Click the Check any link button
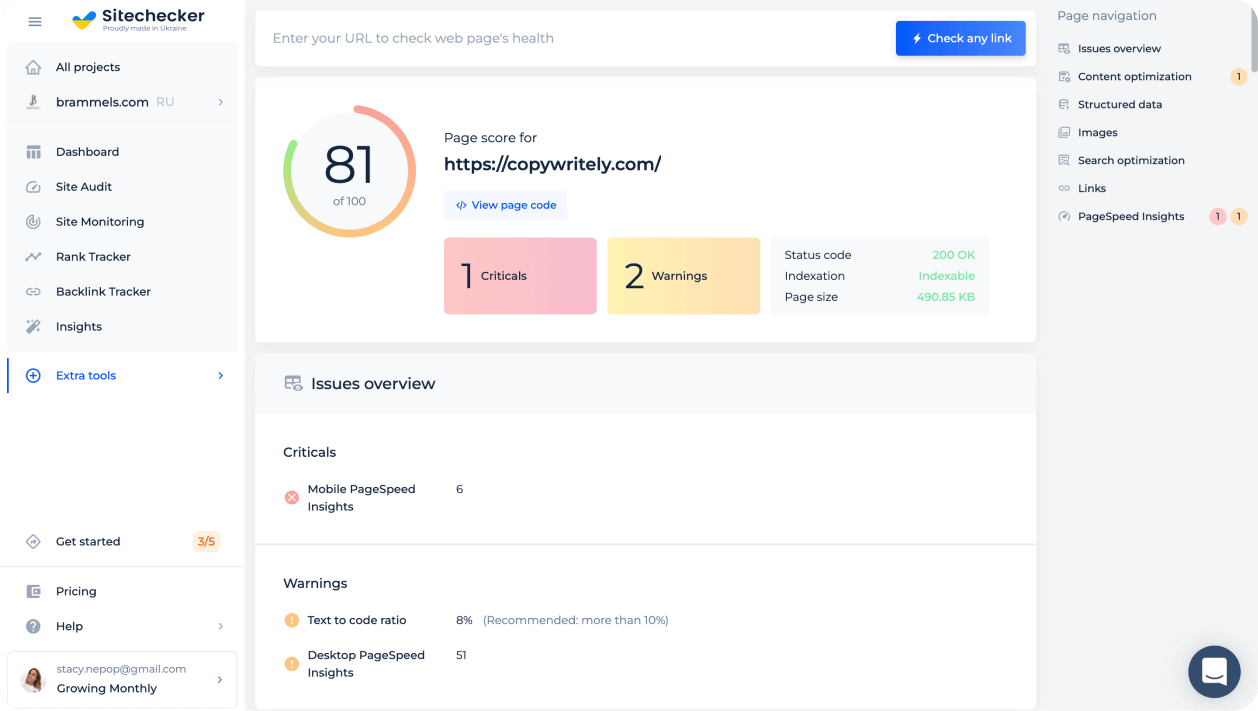1258x711 pixels. (x=961, y=38)
